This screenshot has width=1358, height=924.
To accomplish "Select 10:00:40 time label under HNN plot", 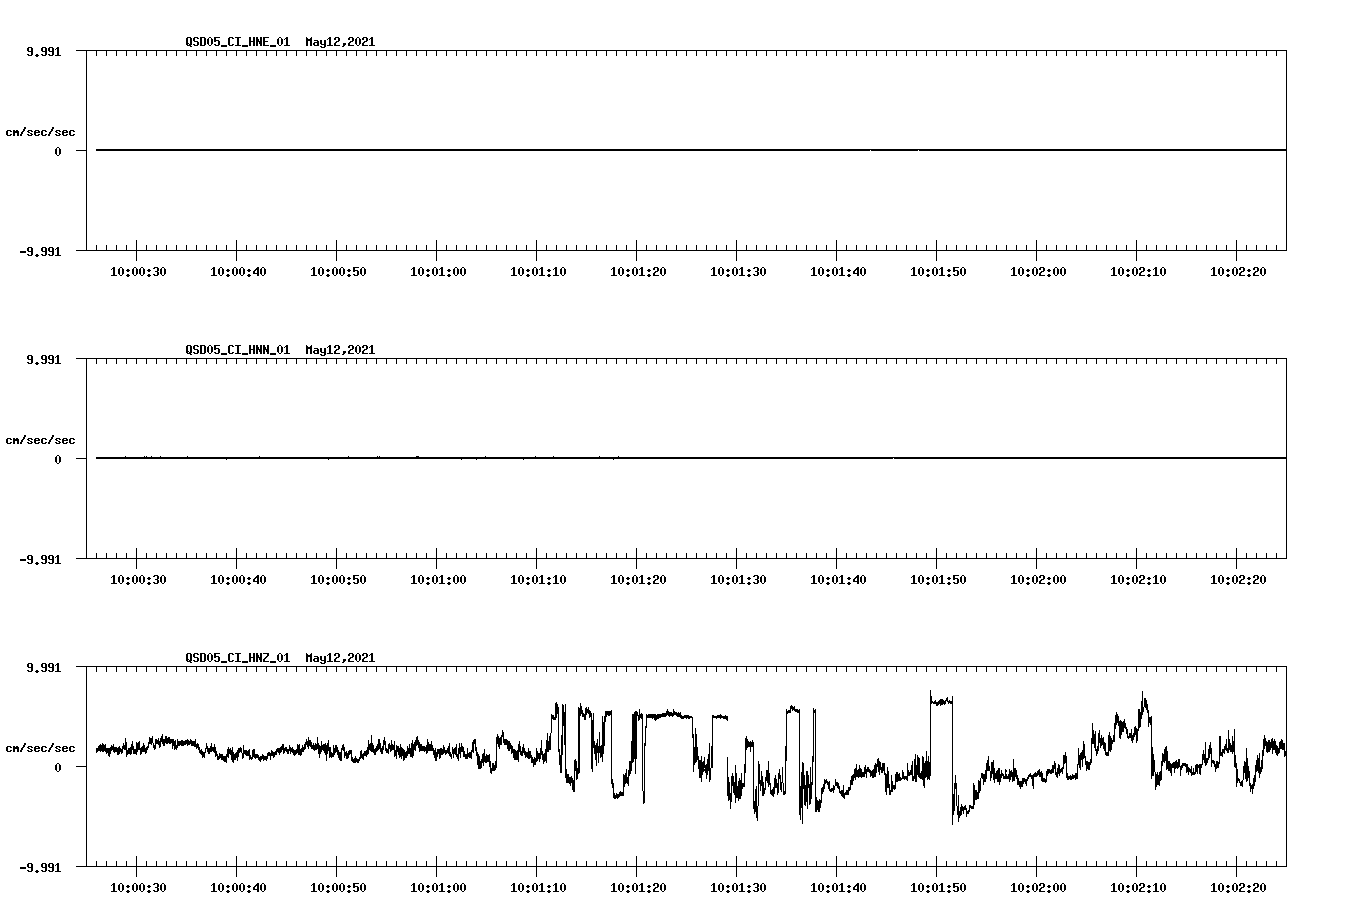I will 238,580.
